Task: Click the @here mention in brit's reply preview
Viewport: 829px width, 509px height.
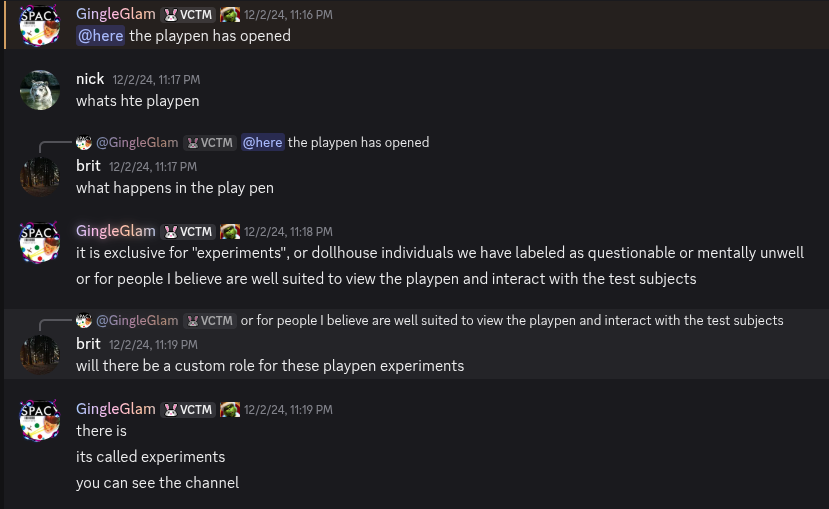Action: point(263,143)
